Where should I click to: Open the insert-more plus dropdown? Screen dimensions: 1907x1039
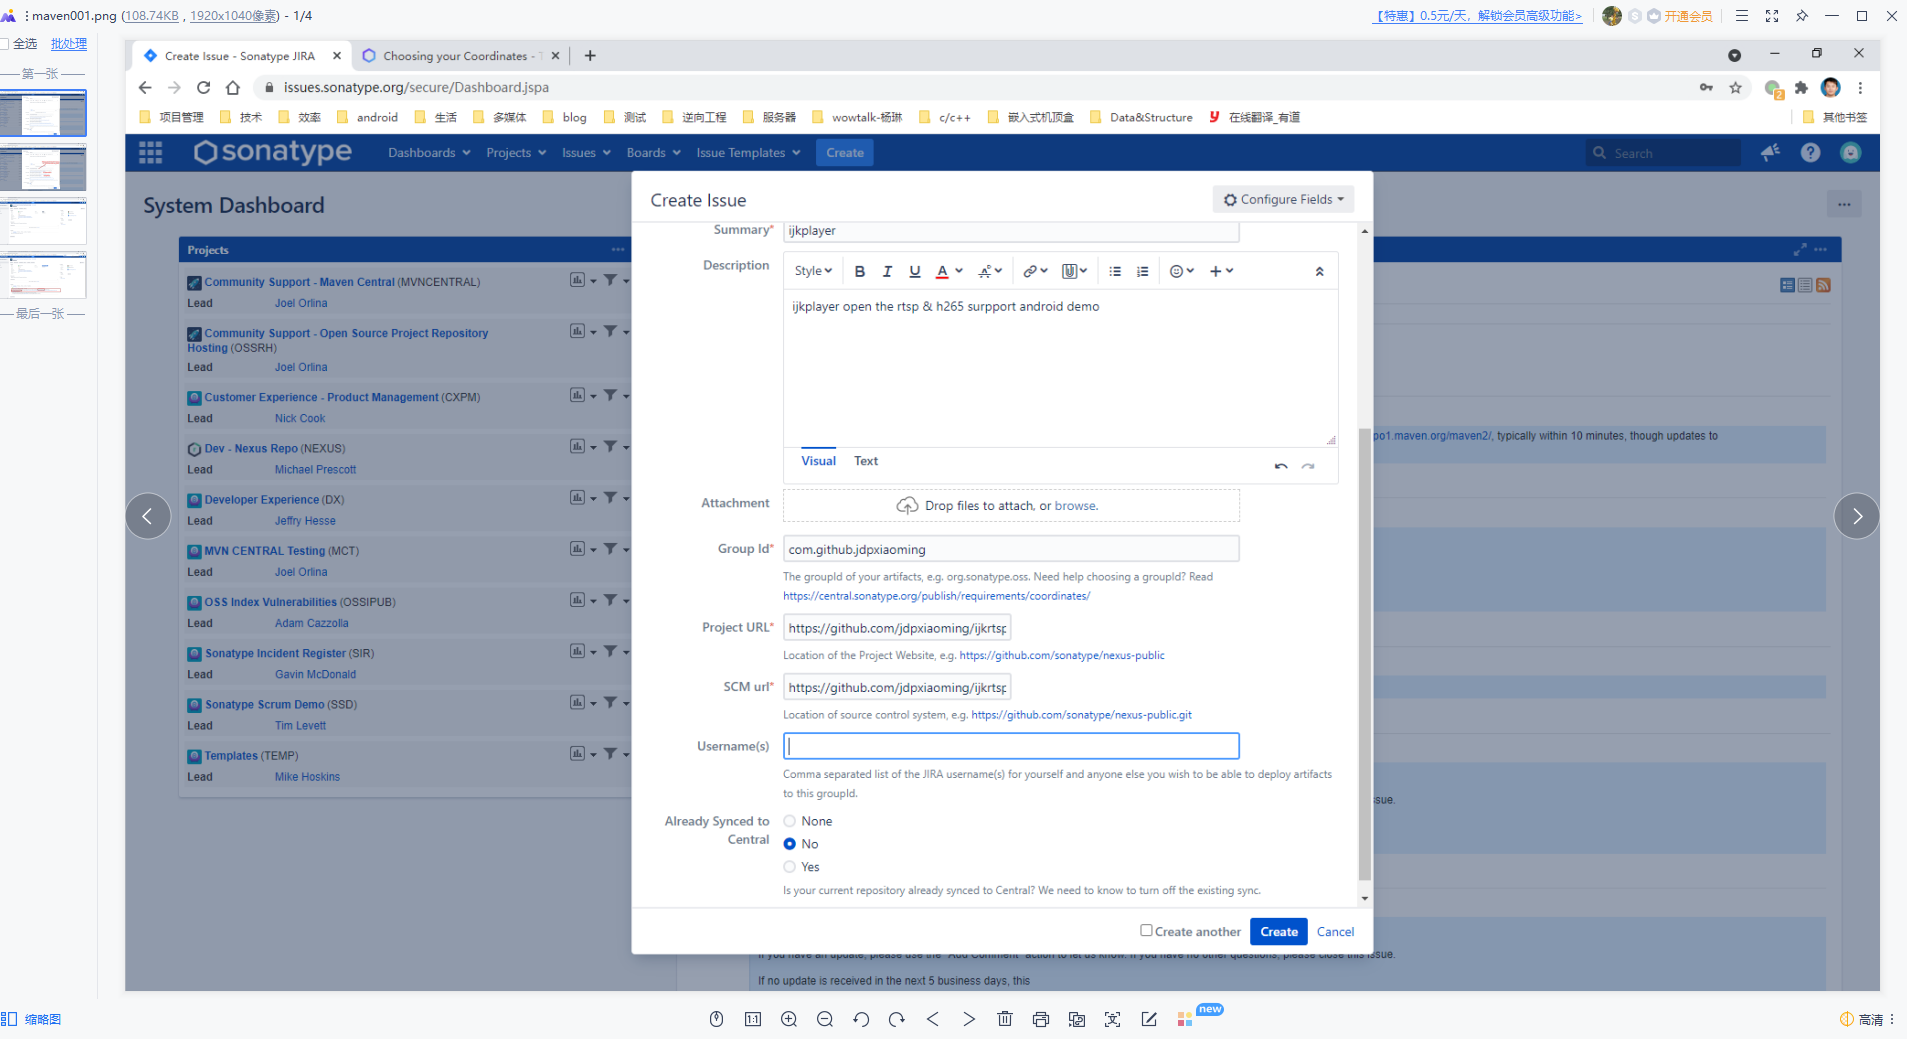pyautogui.click(x=1221, y=271)
